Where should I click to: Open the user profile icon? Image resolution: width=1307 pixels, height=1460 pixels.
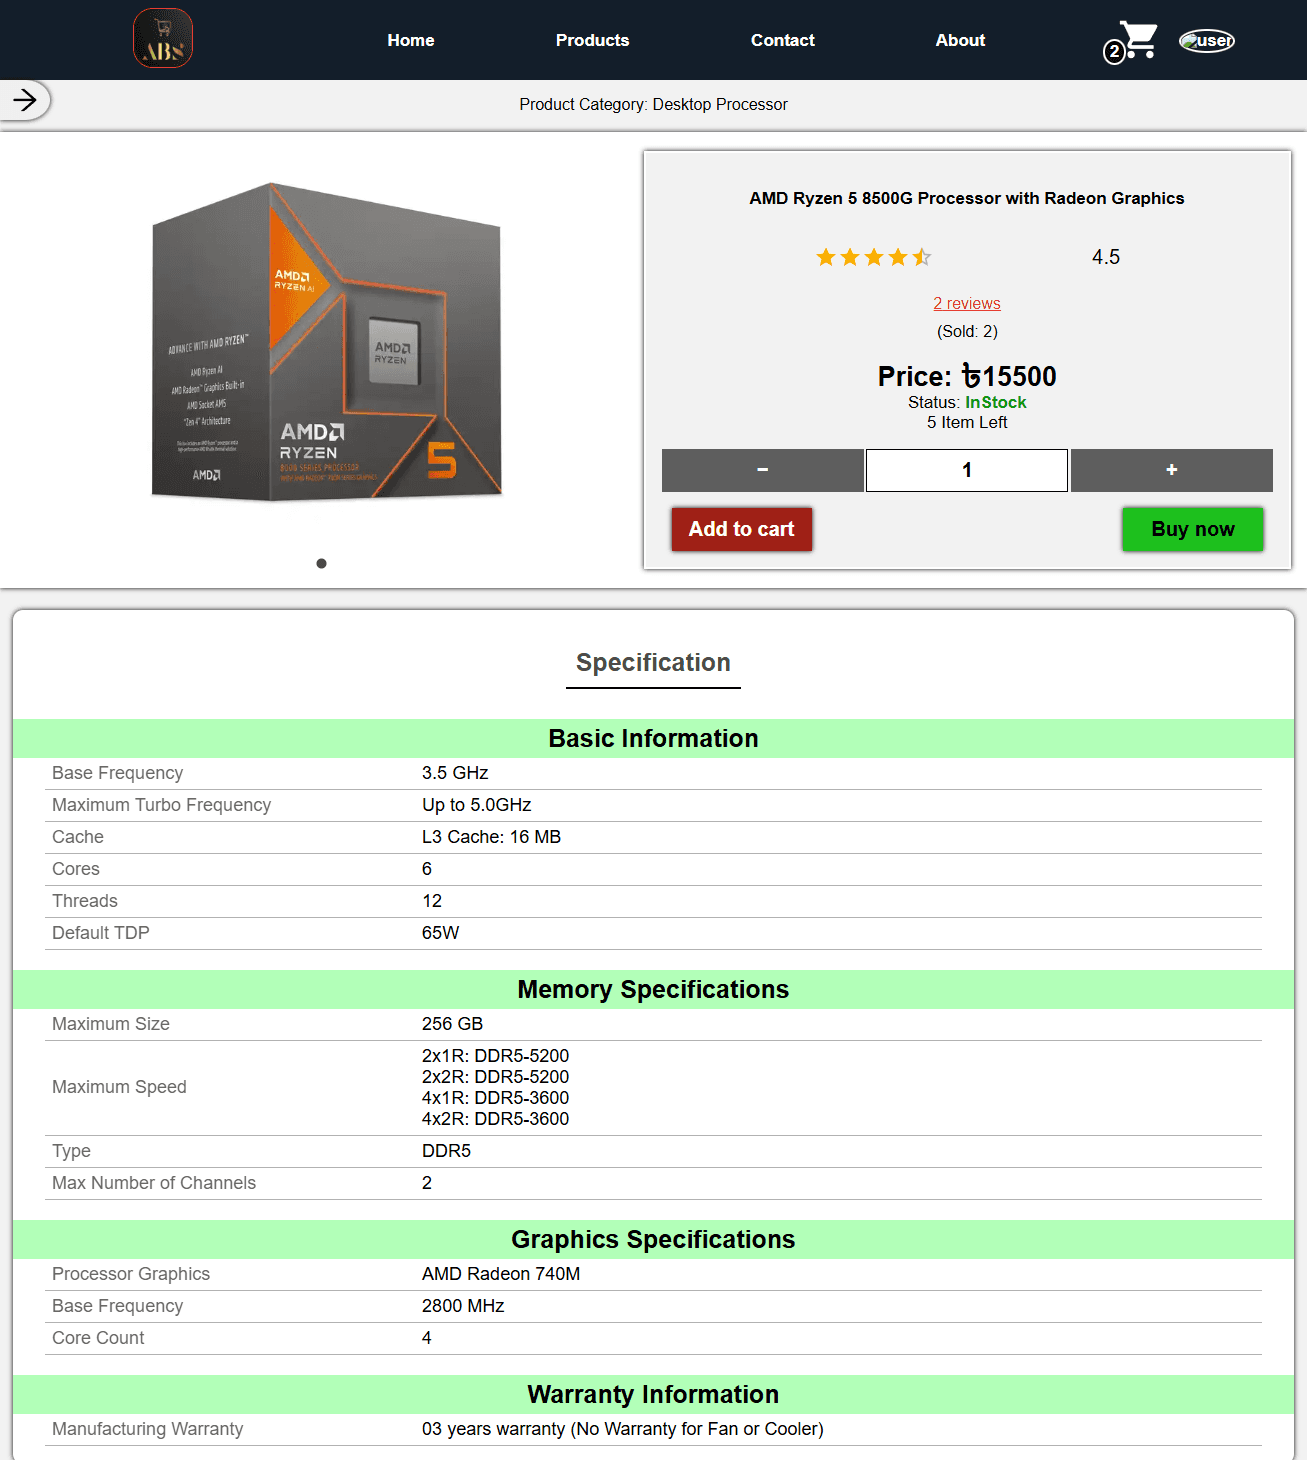point(1207,41)
